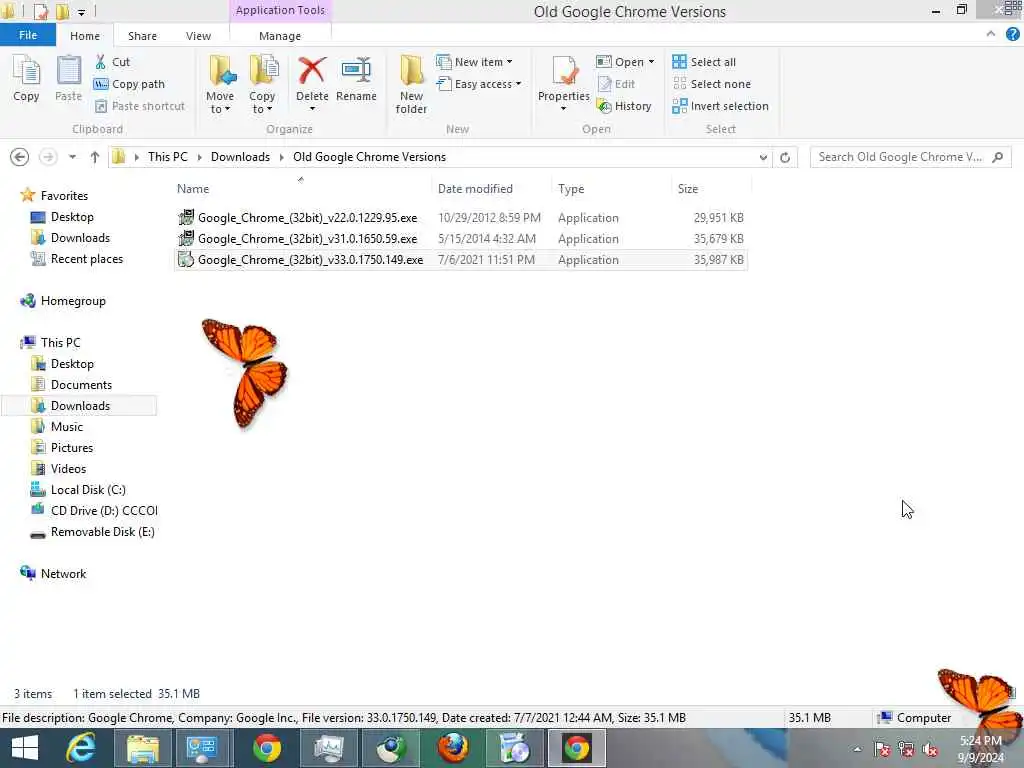Sort by the Name column header
Viewport: 1024px width, 768px height.
(193, 189)
